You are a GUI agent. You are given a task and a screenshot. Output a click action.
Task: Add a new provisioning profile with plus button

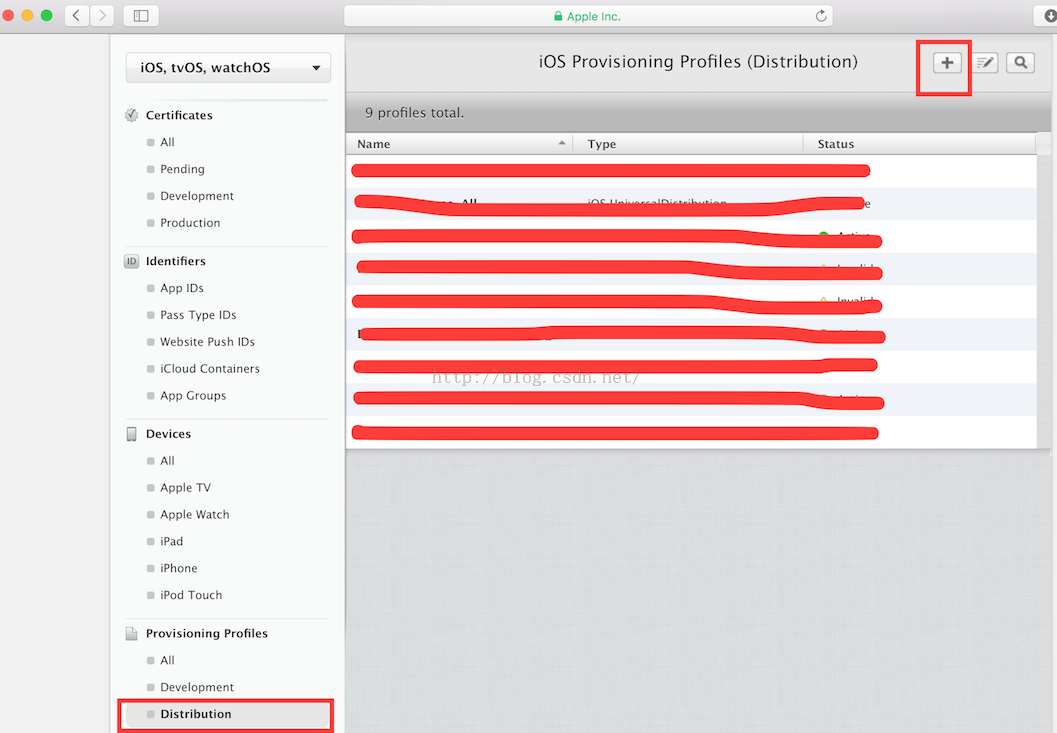(946, 63)
